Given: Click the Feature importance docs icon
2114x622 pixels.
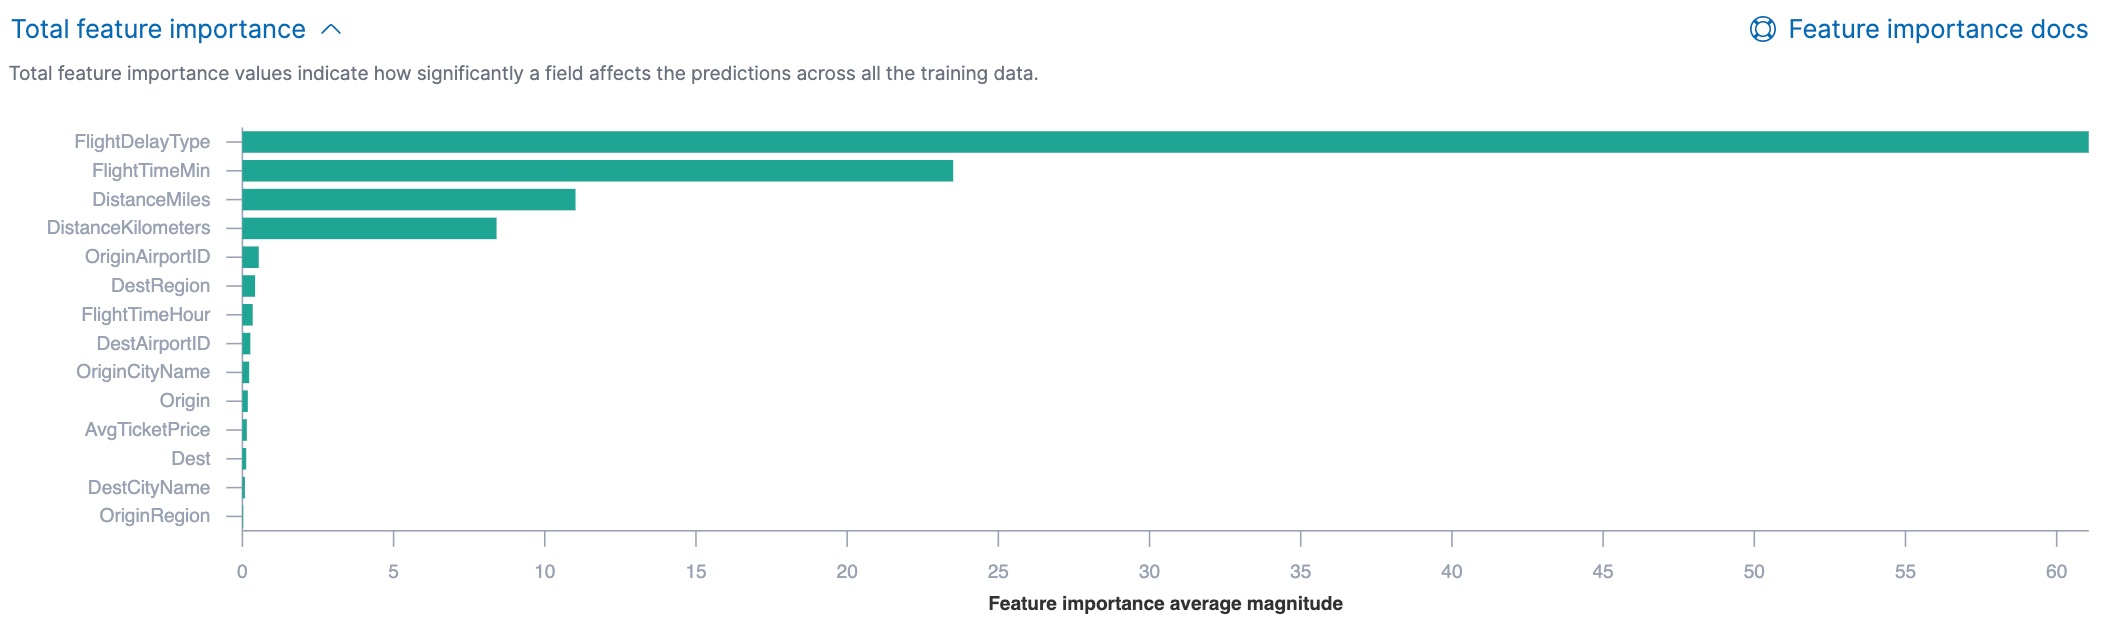Looking at the screenshot, I should (x=1762, y=30).
